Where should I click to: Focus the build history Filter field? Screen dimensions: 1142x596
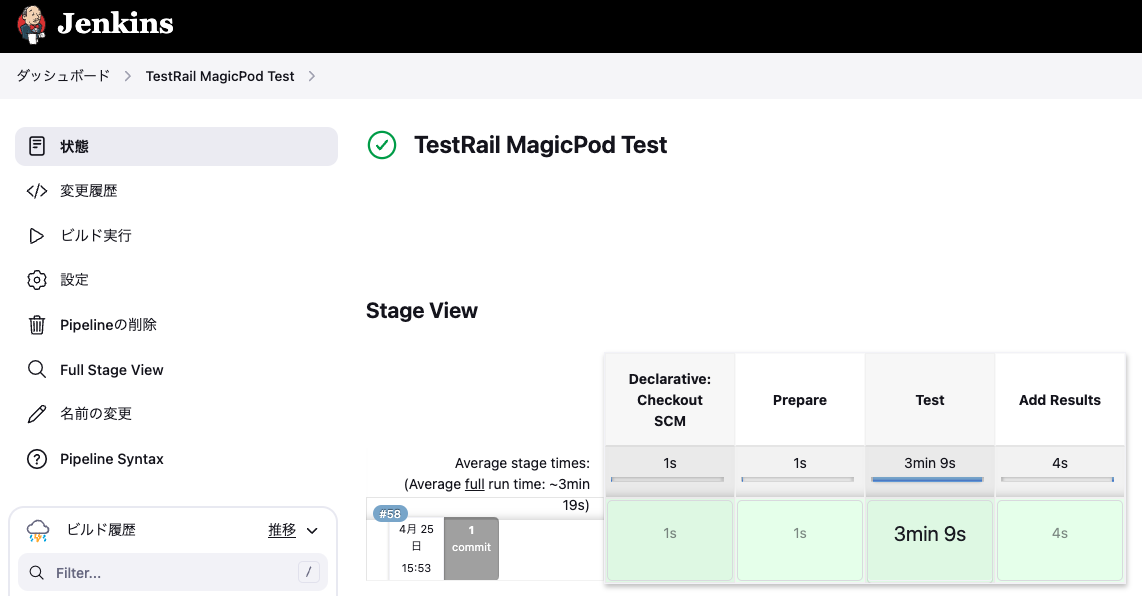[173, 573]
